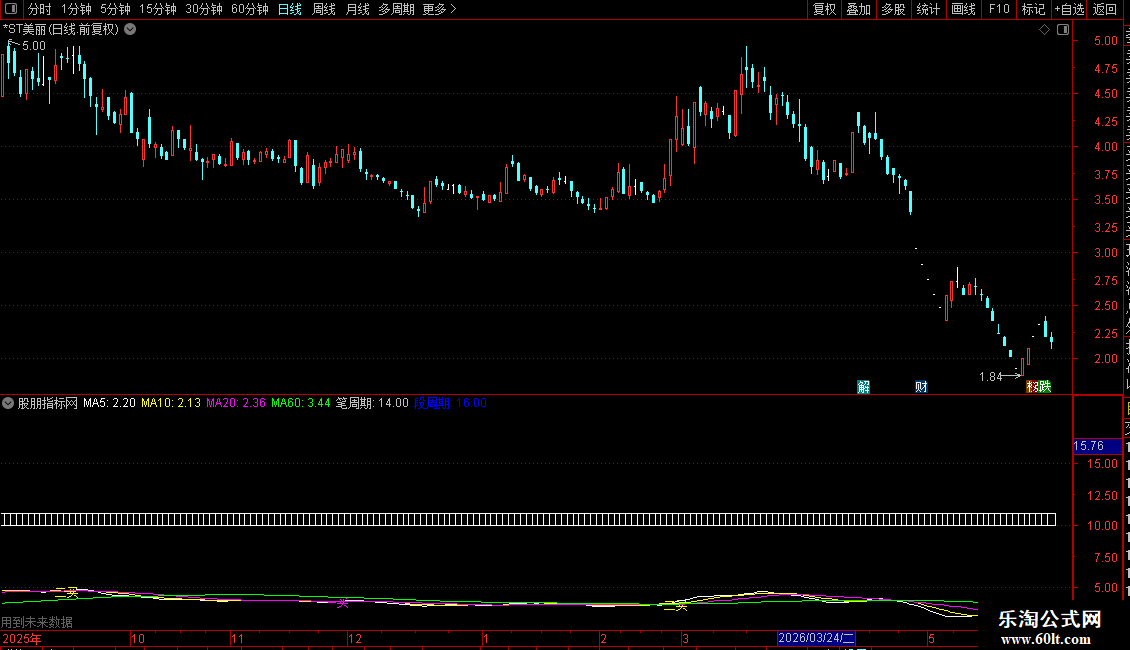
Task: Click the 标记 mark button
Action: (1033, 9)
